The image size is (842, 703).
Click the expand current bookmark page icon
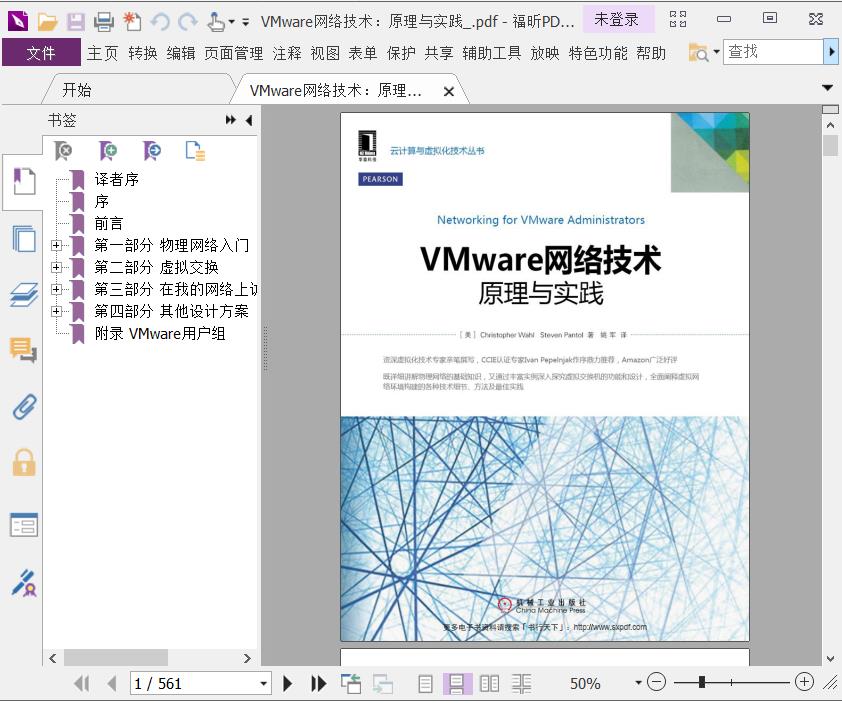pyautogui.click(x=195, y=151)
